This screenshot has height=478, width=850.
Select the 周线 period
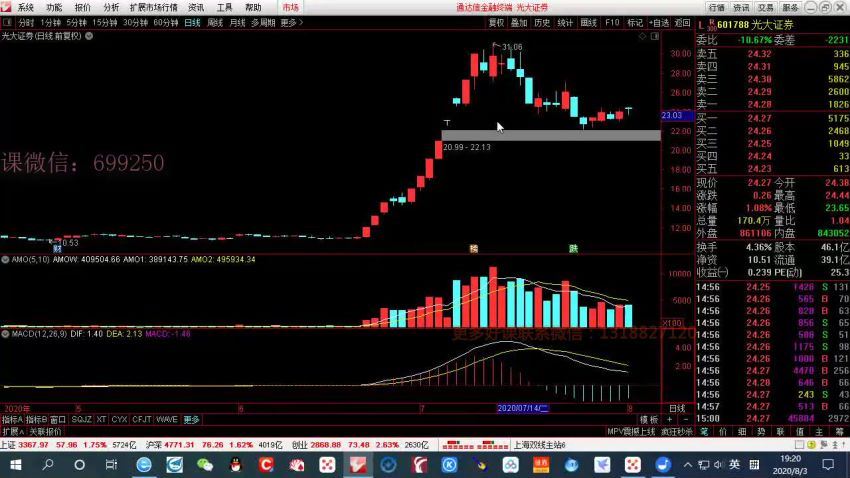pos(215,23)
